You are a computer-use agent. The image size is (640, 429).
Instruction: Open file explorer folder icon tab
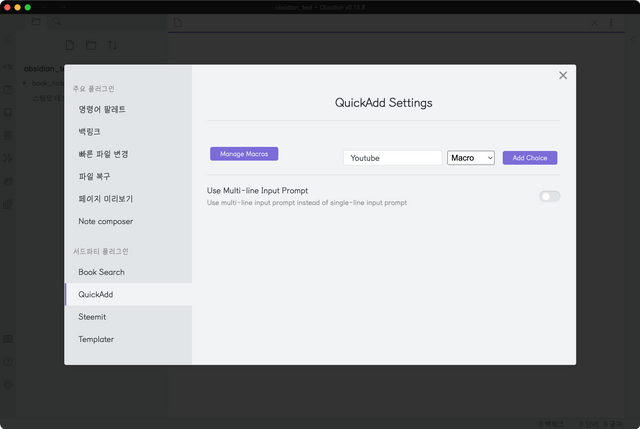pos(36,22)
